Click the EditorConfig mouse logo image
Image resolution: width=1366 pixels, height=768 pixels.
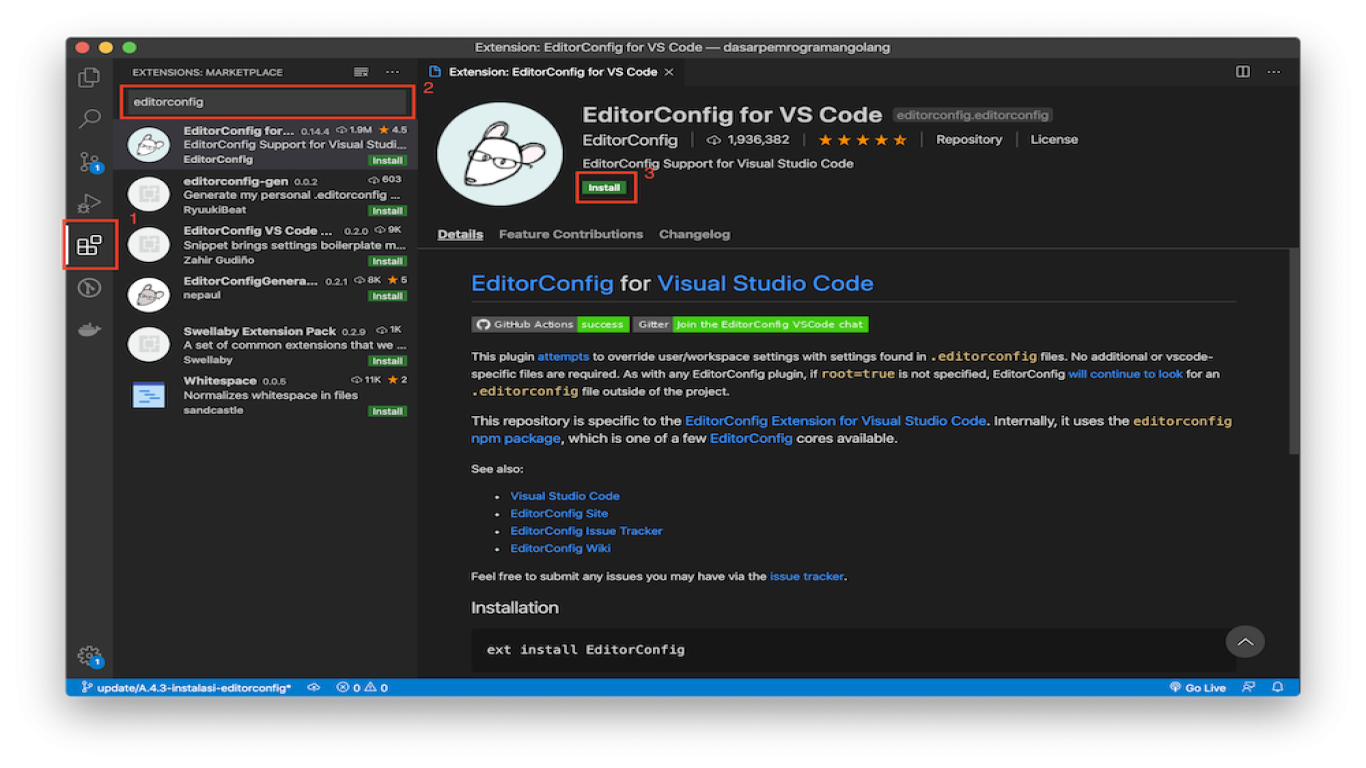tap(500, 154)
